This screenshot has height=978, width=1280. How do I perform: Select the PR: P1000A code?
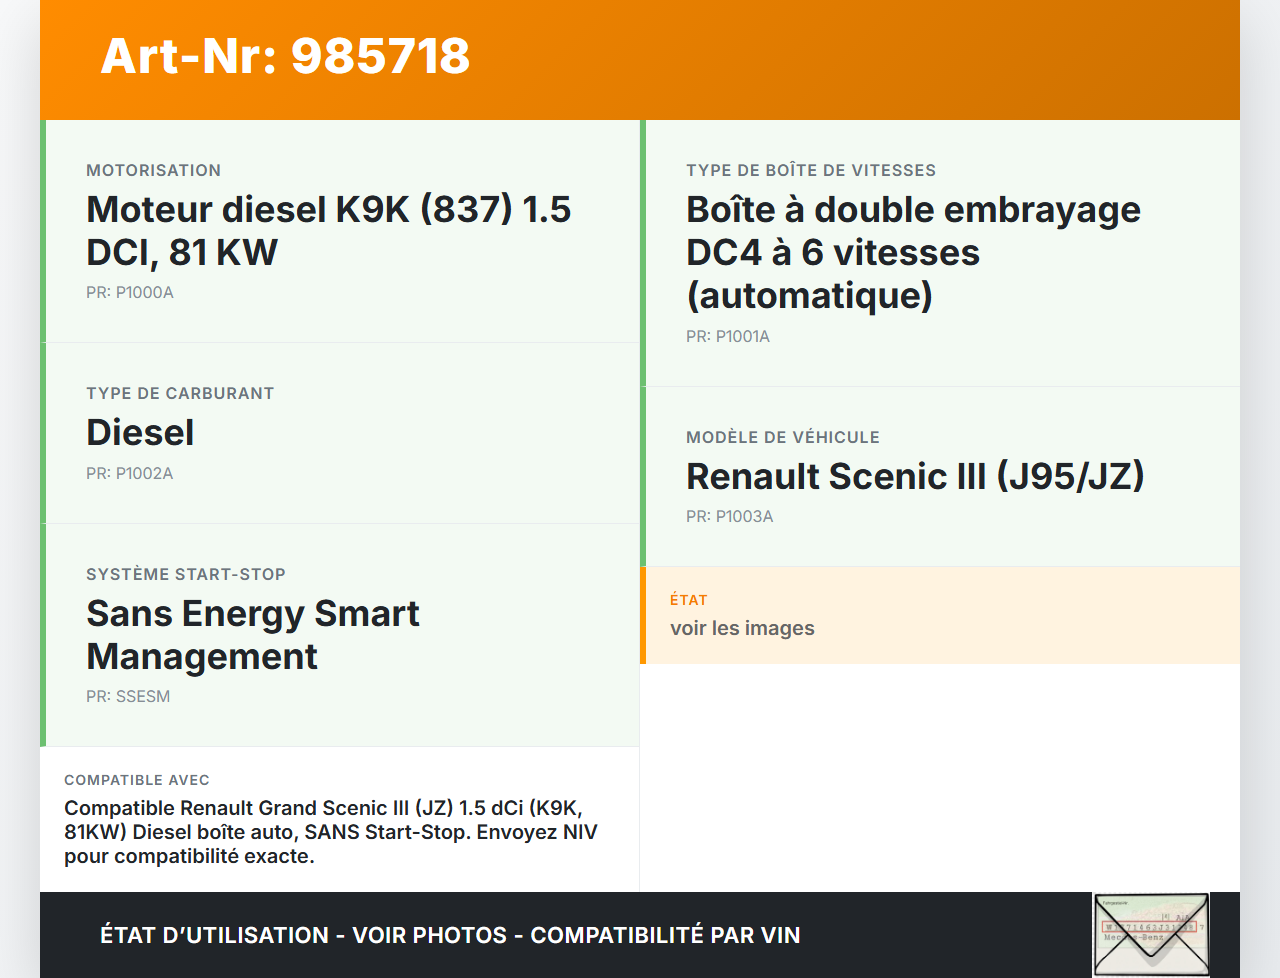pos(130,293)
